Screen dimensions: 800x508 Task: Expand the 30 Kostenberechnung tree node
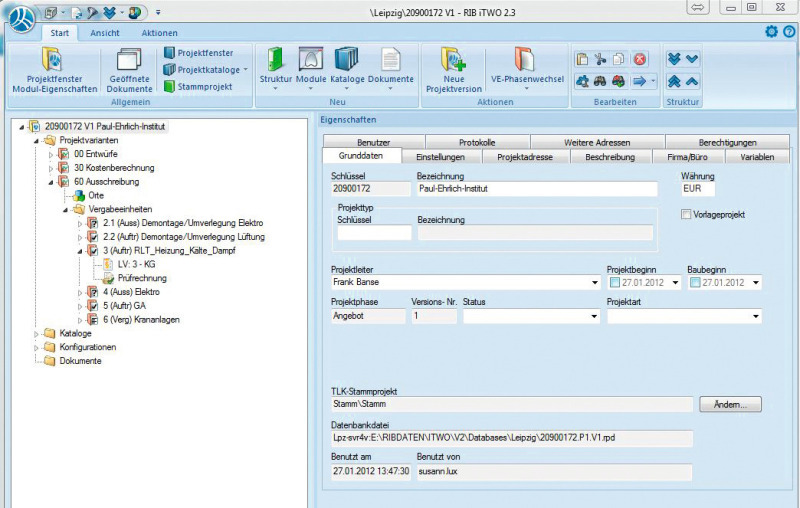tap(51, 168)
